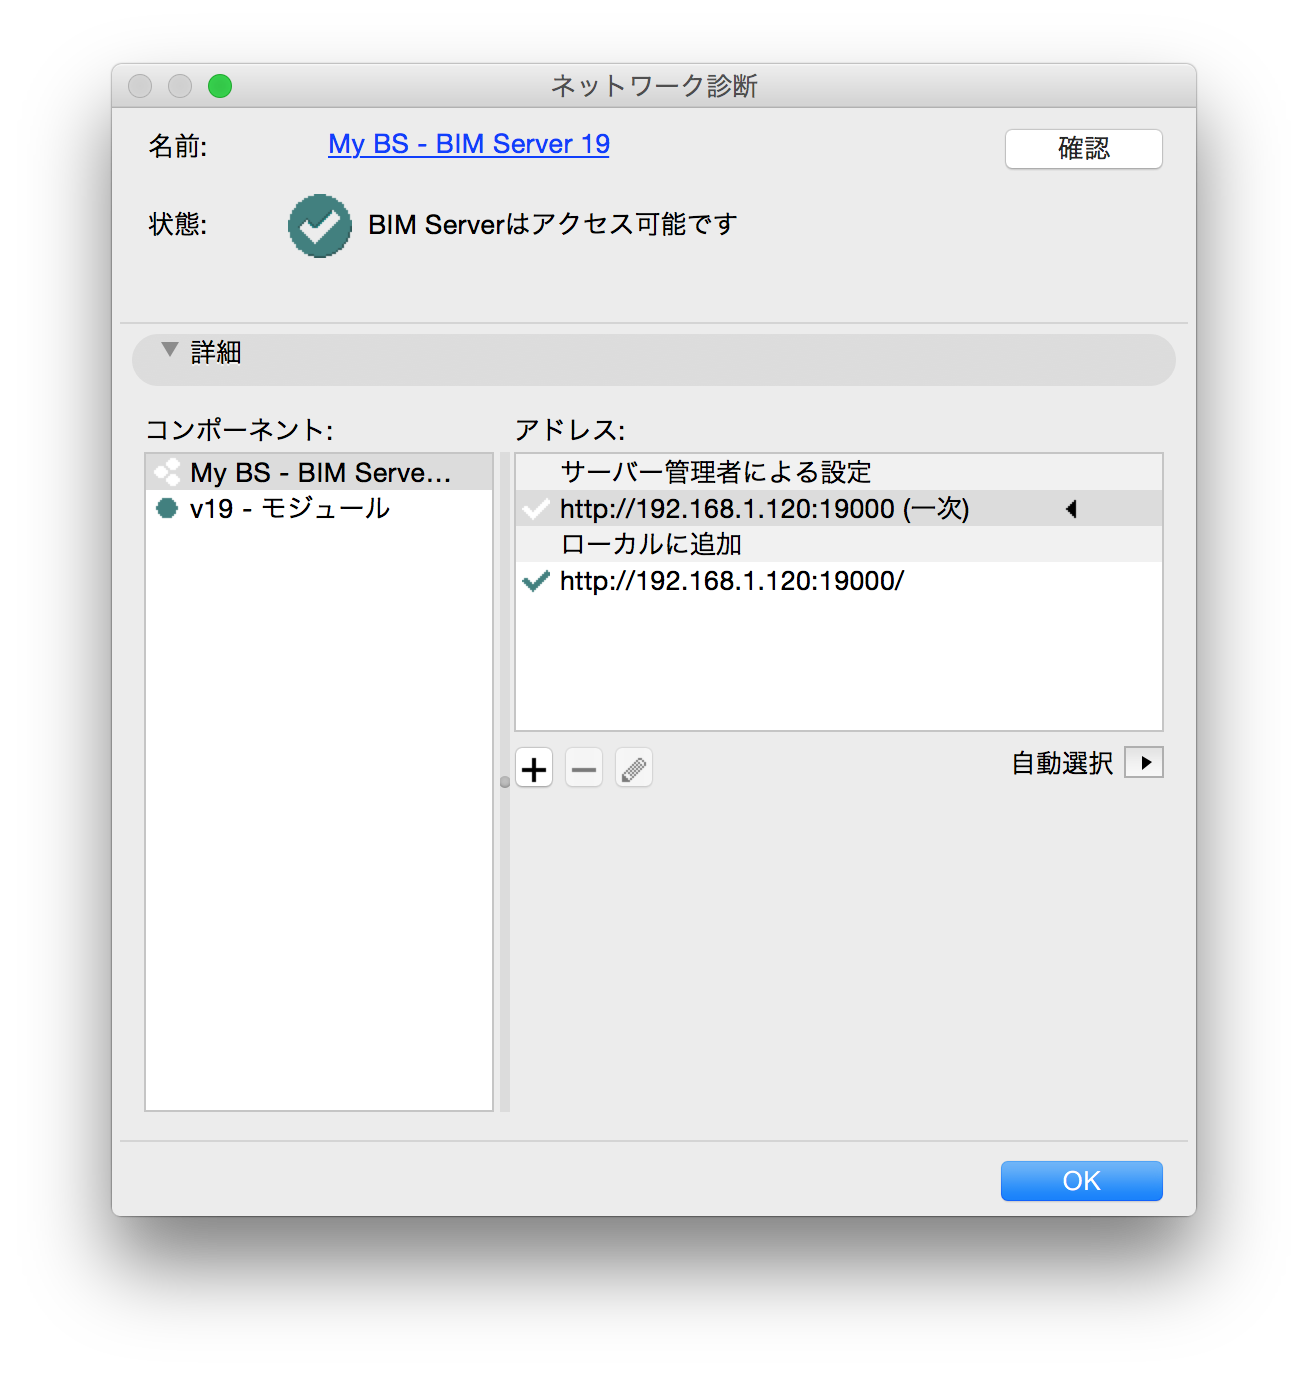
Task: Add a new address with the plus icon
Action: point(534,767)
